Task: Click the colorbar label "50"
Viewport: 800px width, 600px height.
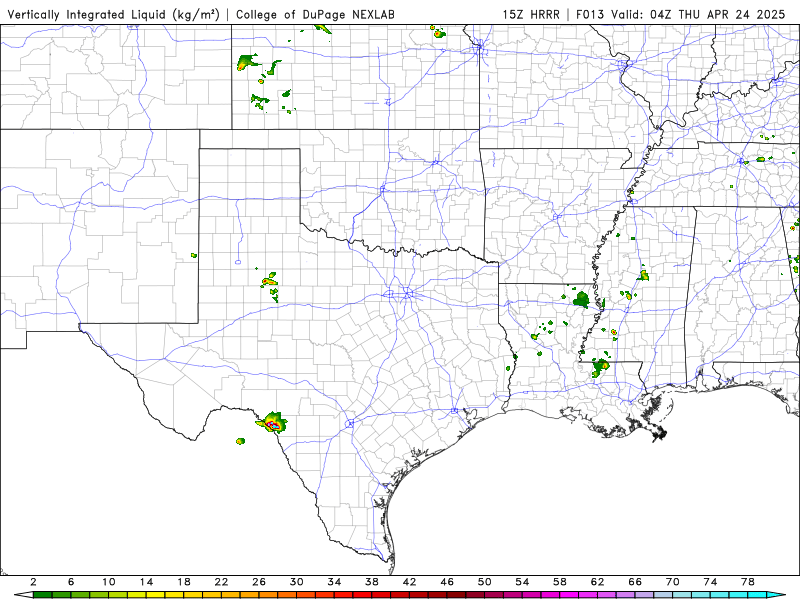Action: (485, 582)
